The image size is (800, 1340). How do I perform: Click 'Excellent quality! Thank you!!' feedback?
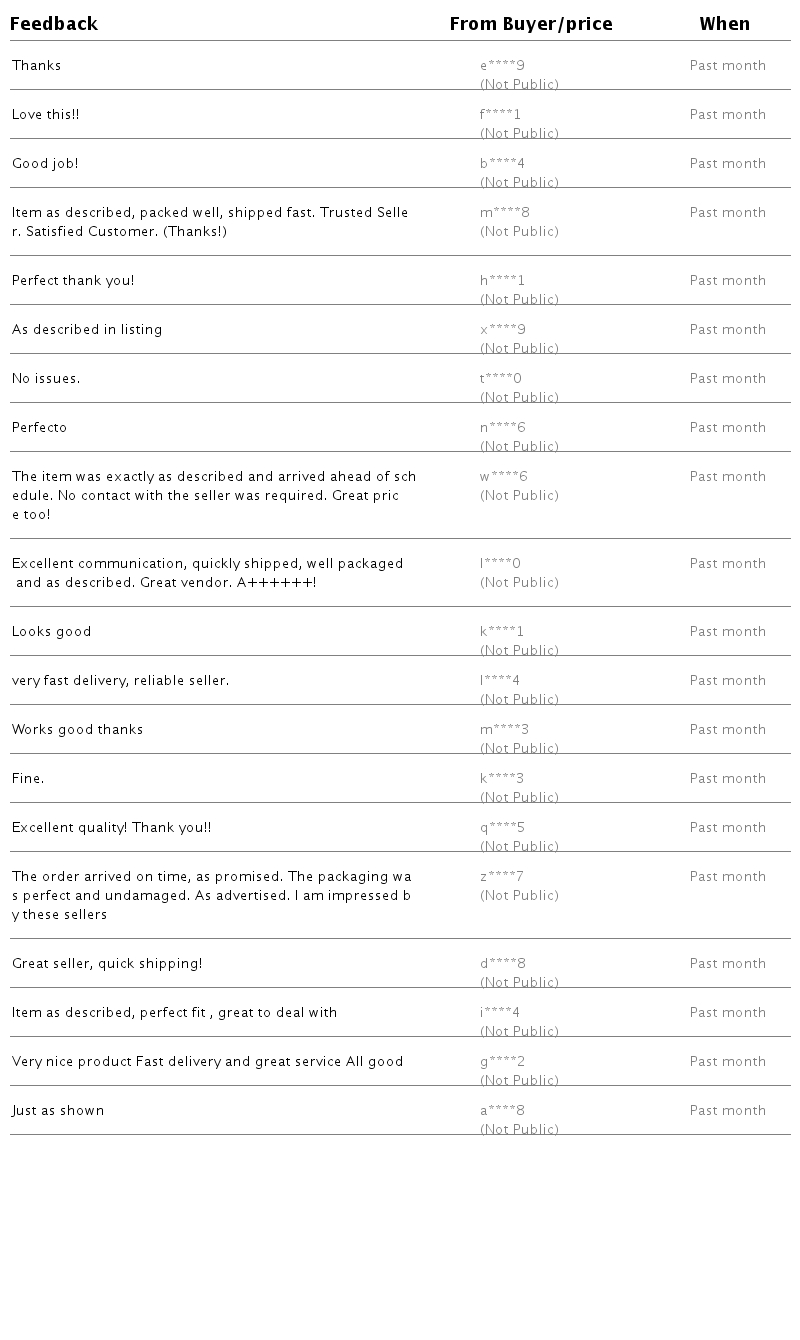click(111, 828)
